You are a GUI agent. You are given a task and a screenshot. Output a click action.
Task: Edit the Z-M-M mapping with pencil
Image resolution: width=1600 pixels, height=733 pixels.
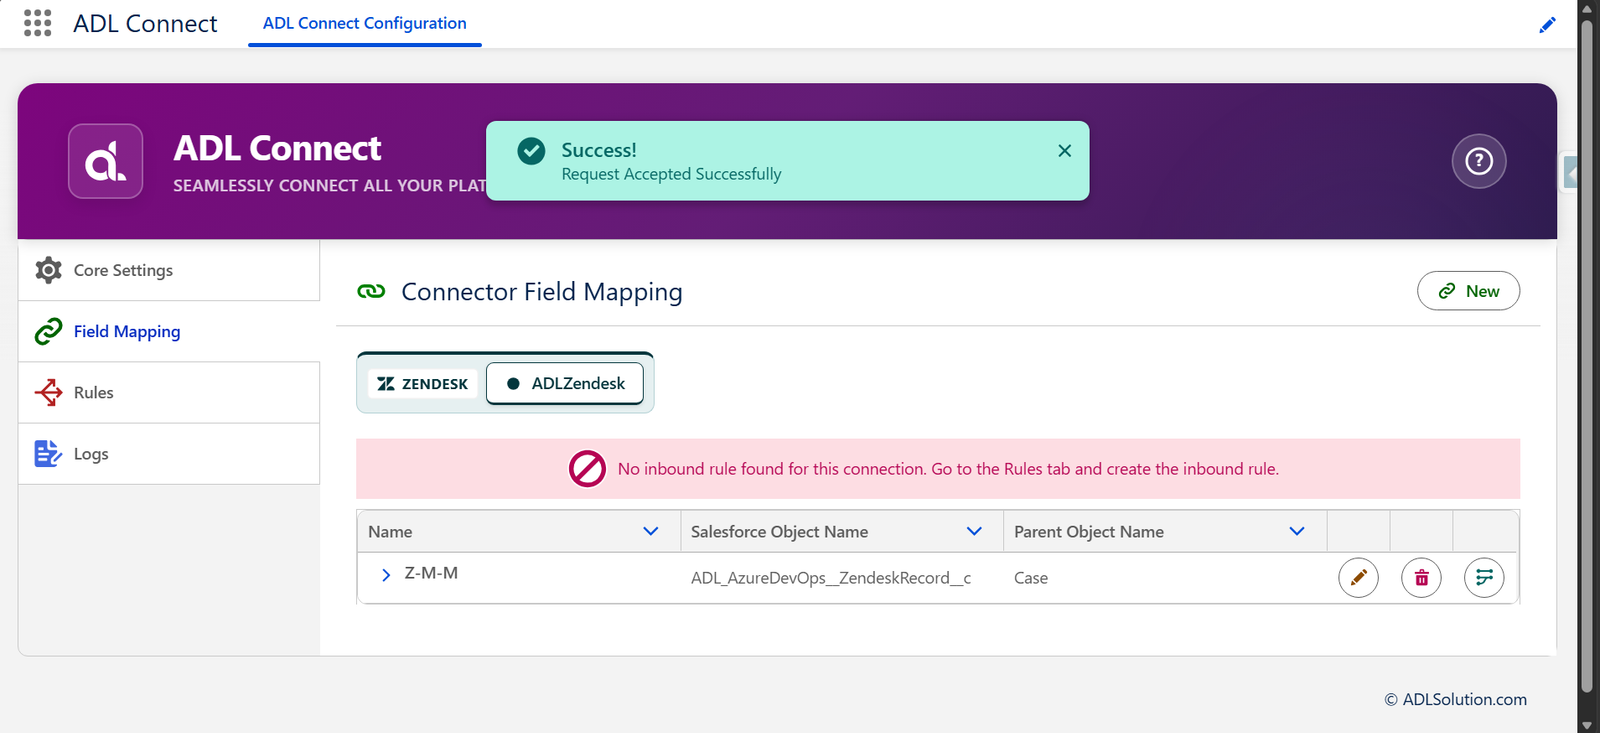pos(1358,577)
